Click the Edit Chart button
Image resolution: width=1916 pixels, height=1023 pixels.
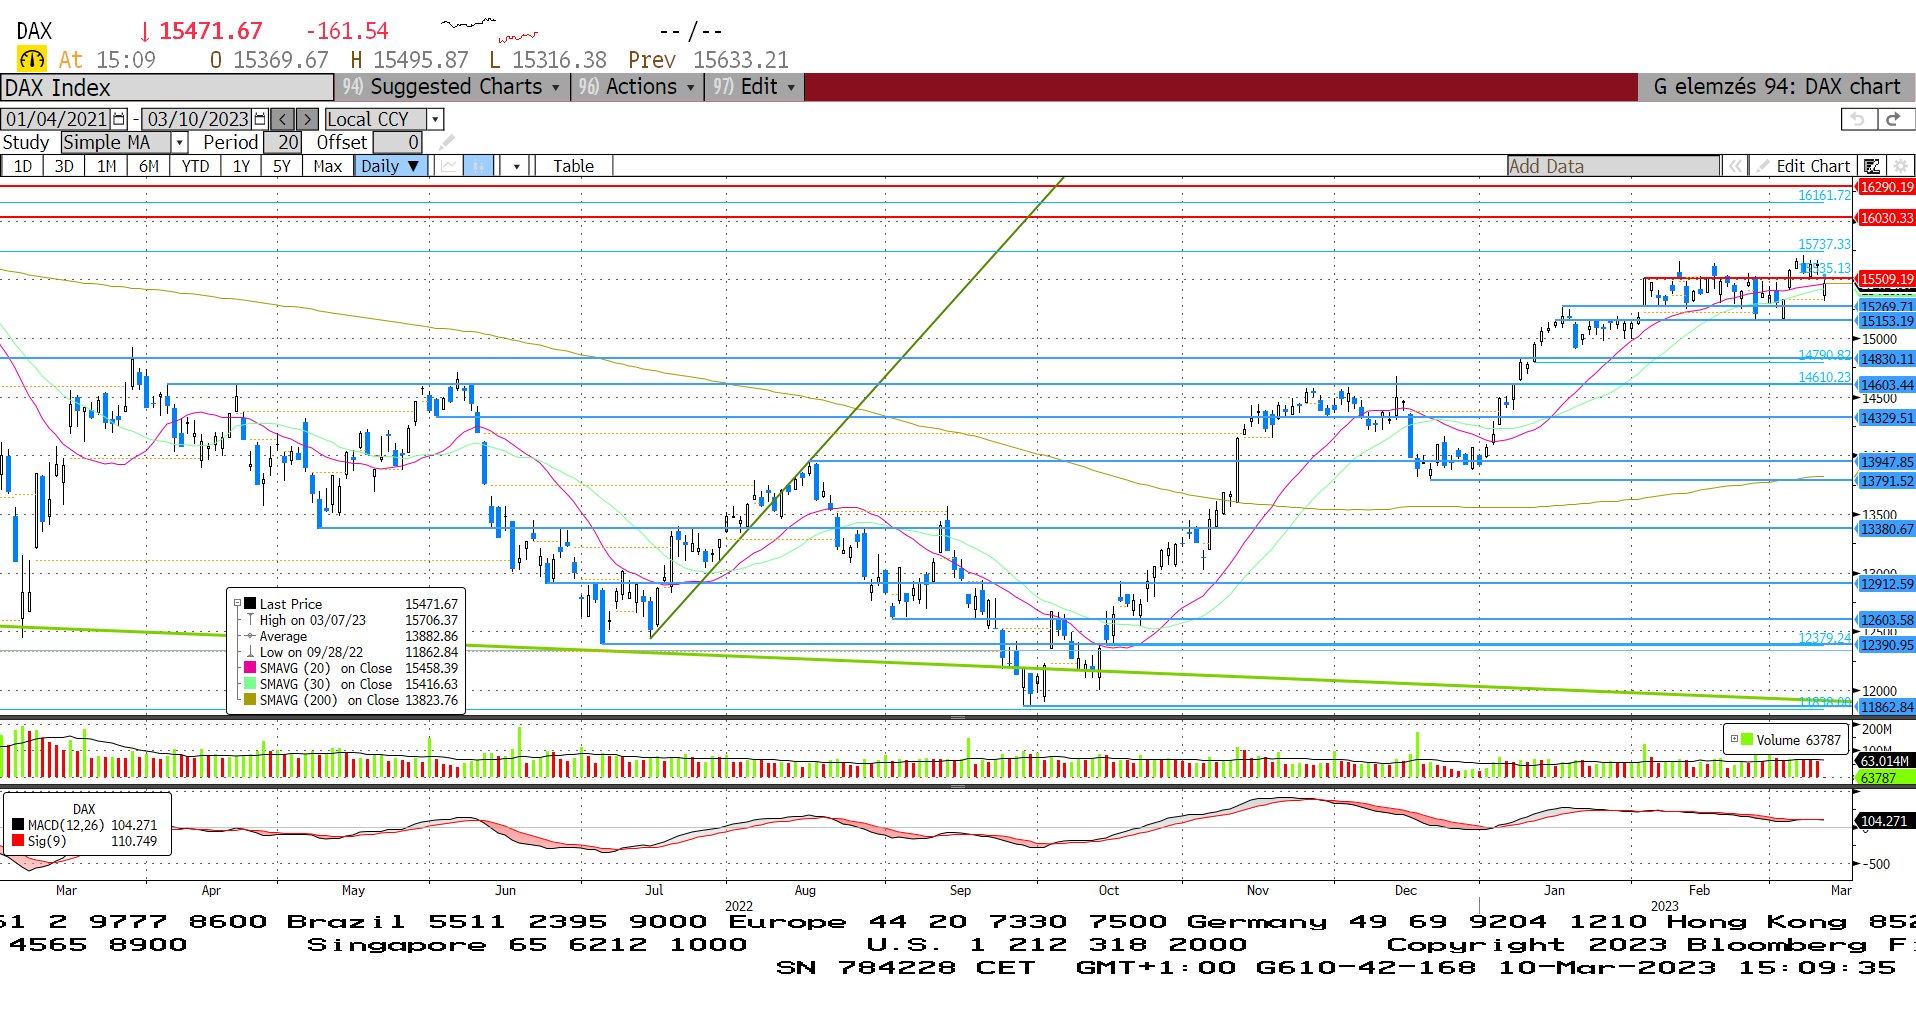[x=1803, y=166]
